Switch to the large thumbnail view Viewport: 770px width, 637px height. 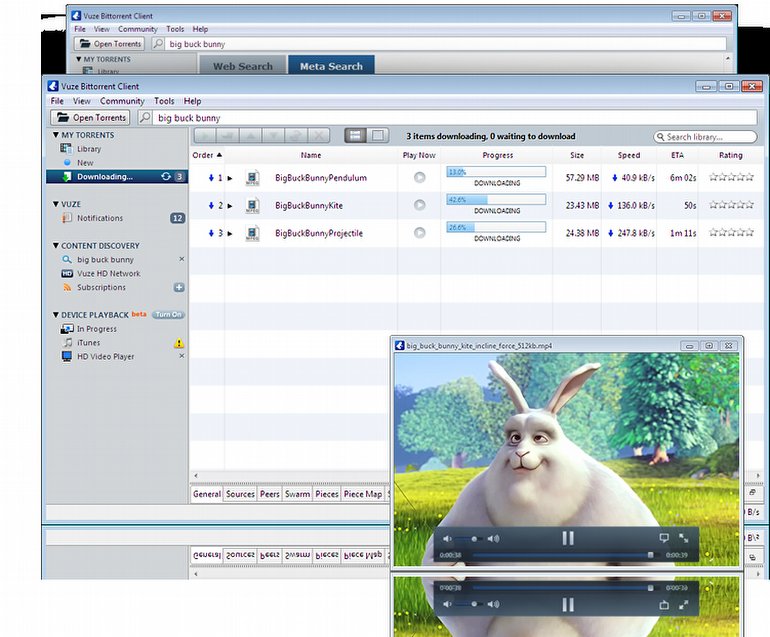click(x=377, y=136)
